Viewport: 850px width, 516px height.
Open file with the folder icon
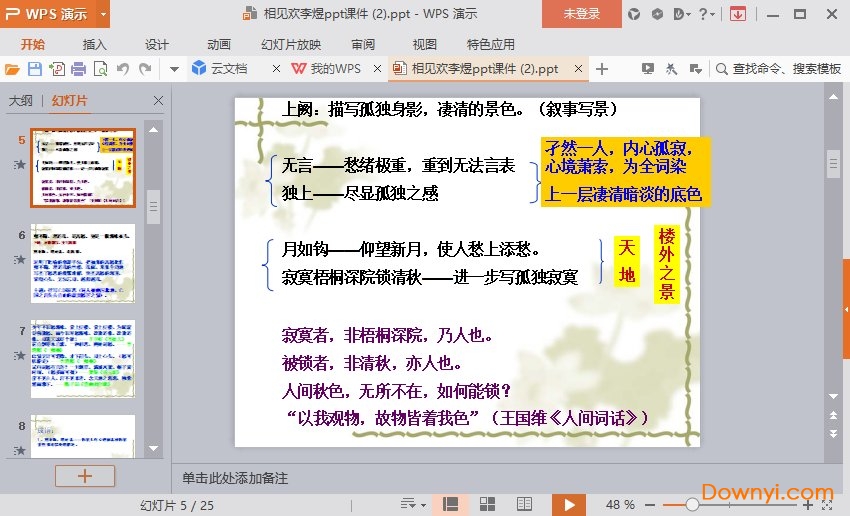(12, 69)
